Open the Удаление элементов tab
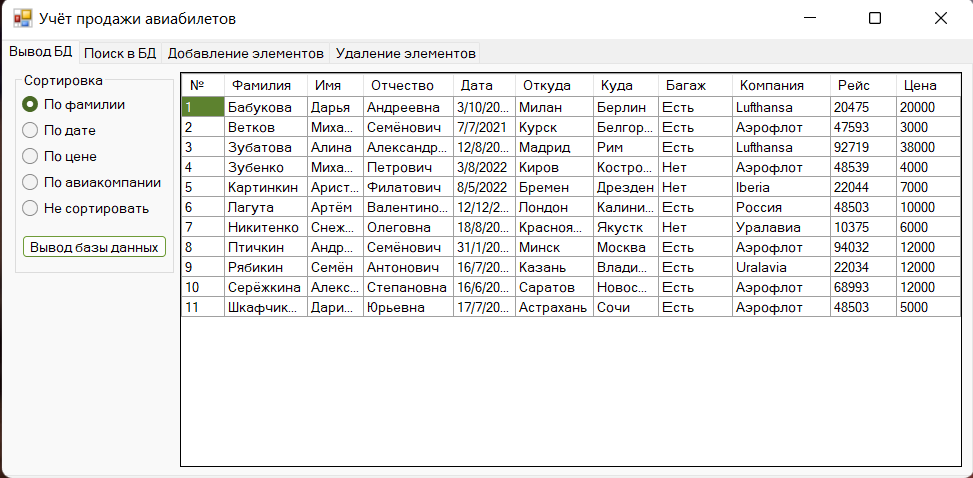 (405, 53)
